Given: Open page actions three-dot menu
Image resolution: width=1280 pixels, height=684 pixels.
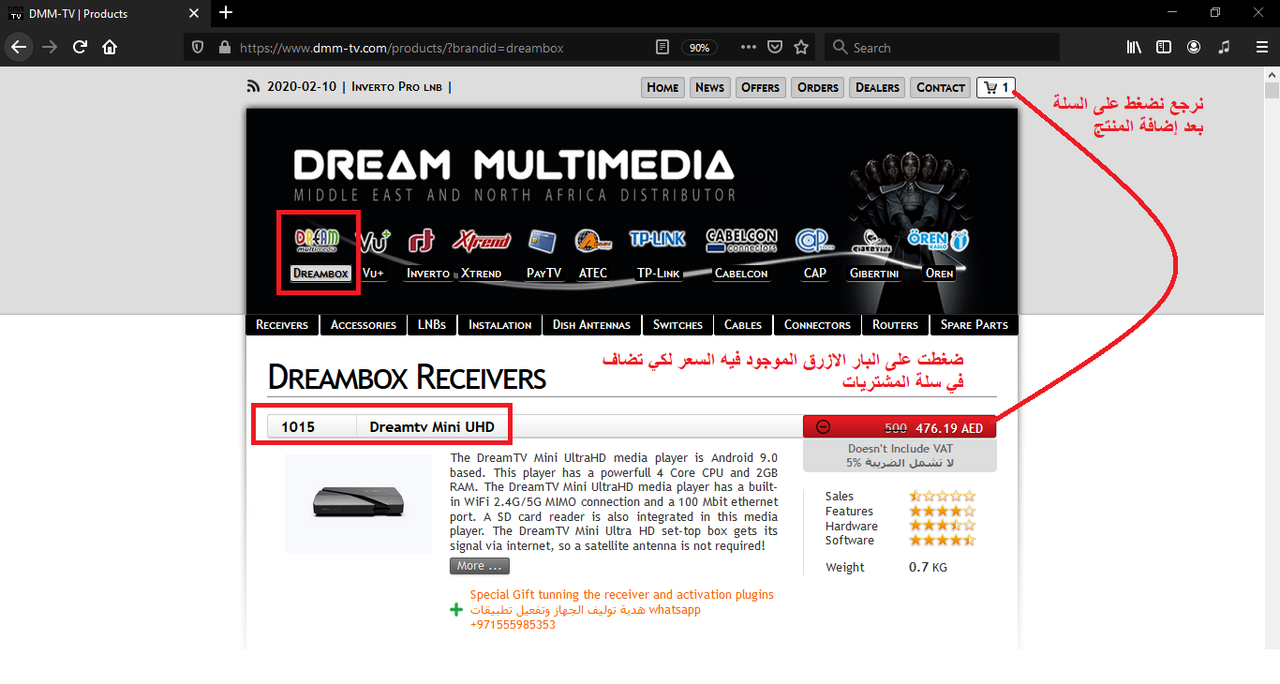Looking at the screenshot, I should (749, 47).
